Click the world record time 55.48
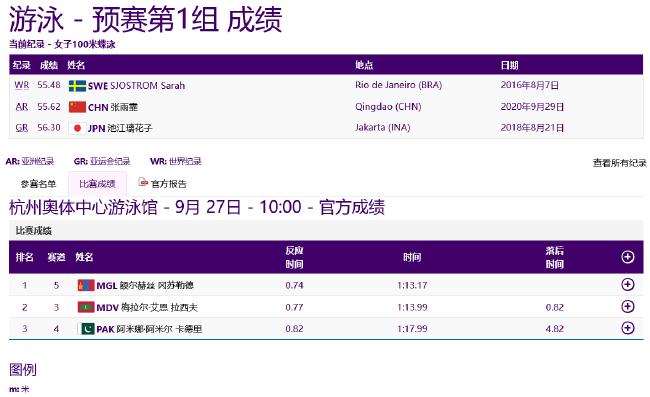Screen dimensions: 650x397 click(49, 85)
